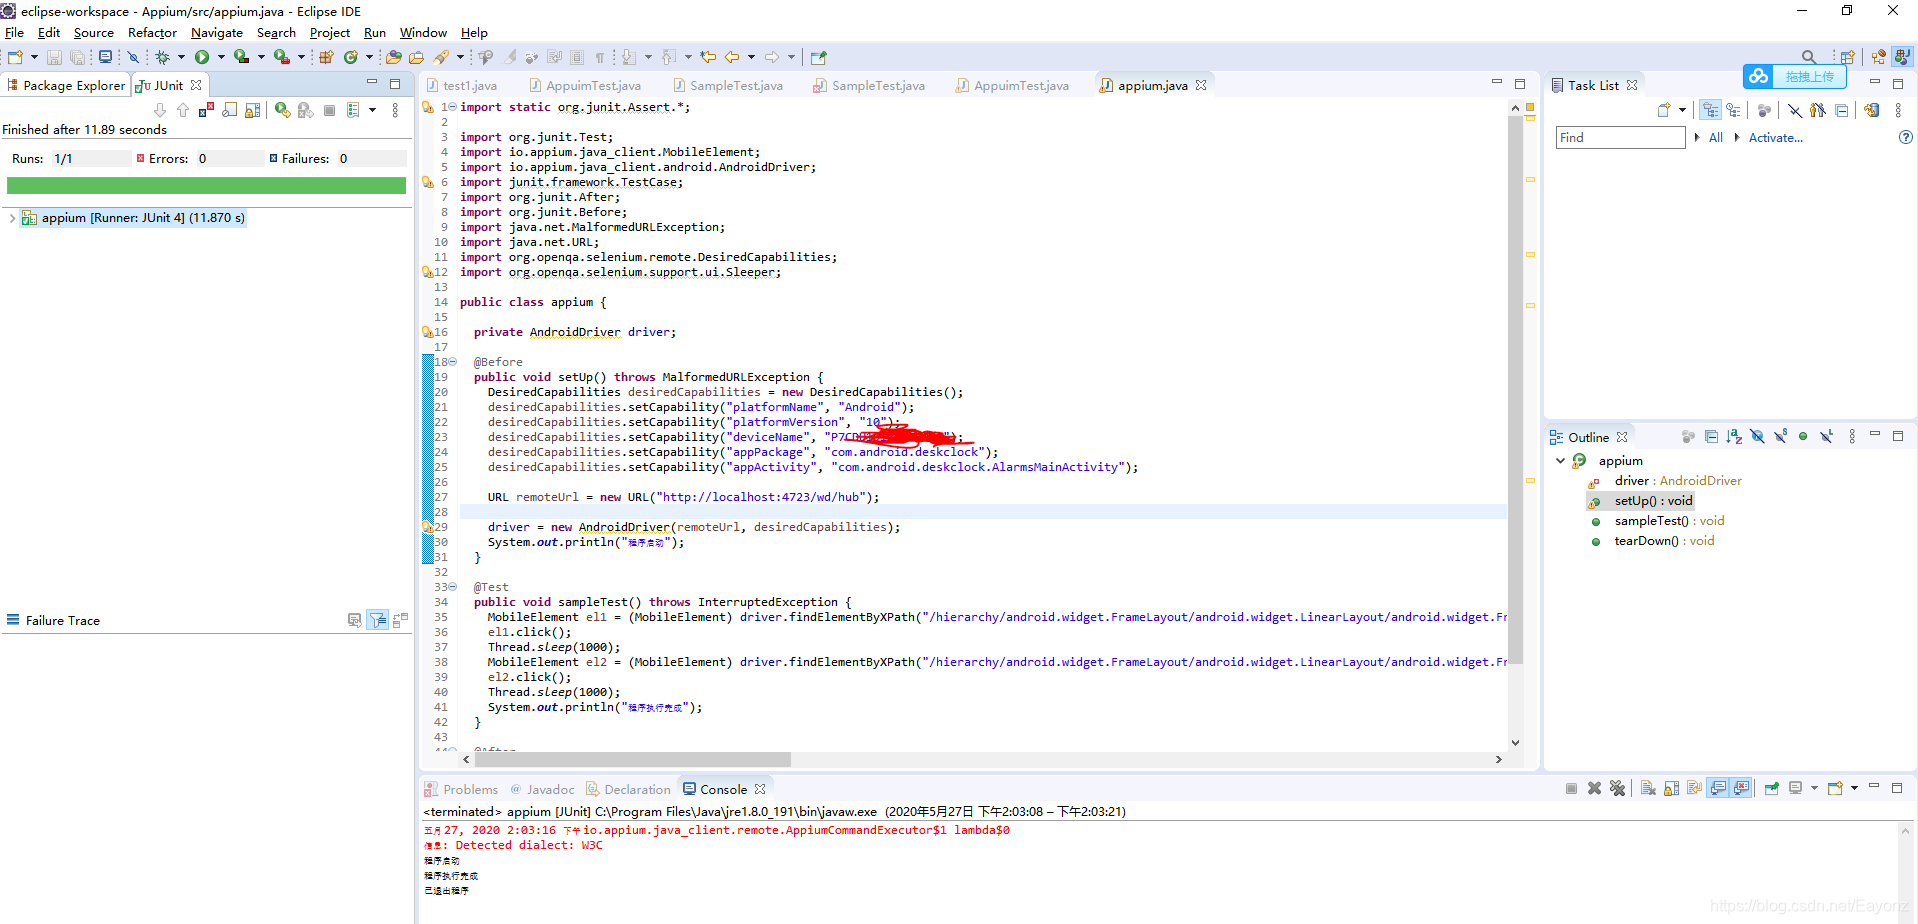1918x924 pixels.
Task: Click the editor horizontal scrollbar thumb
Action: 632,759
